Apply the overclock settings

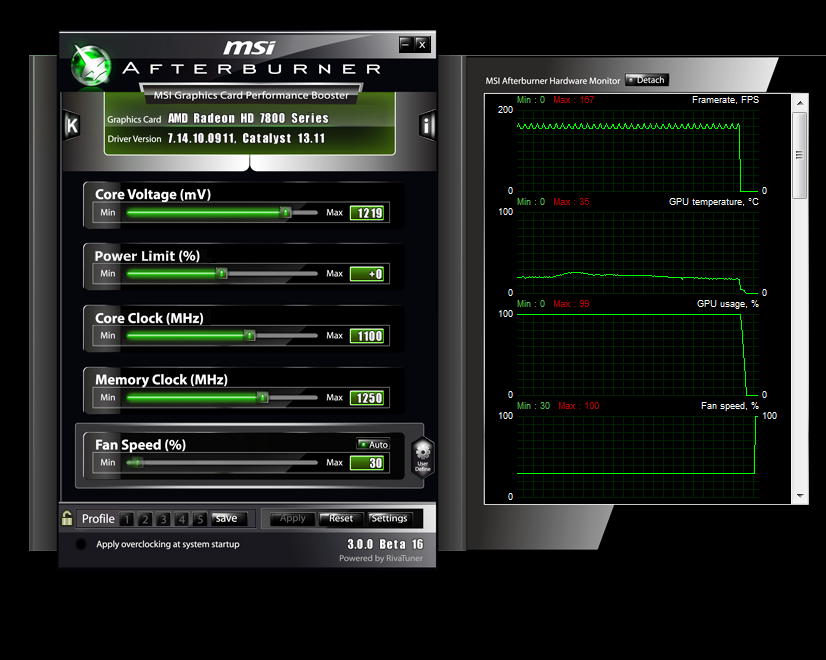click(x=292, y=518)
